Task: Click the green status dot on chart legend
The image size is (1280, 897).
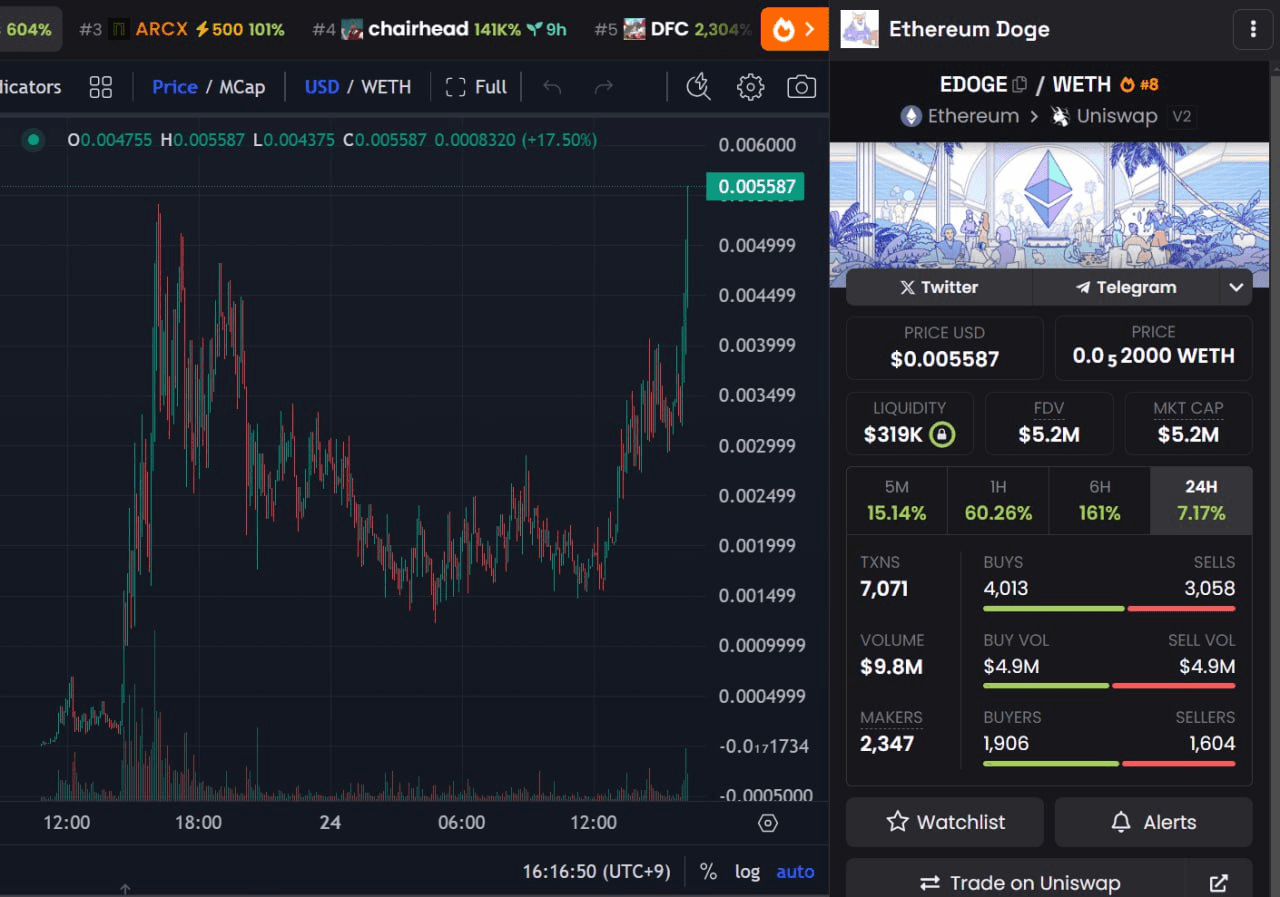Action: coord(34,140)
